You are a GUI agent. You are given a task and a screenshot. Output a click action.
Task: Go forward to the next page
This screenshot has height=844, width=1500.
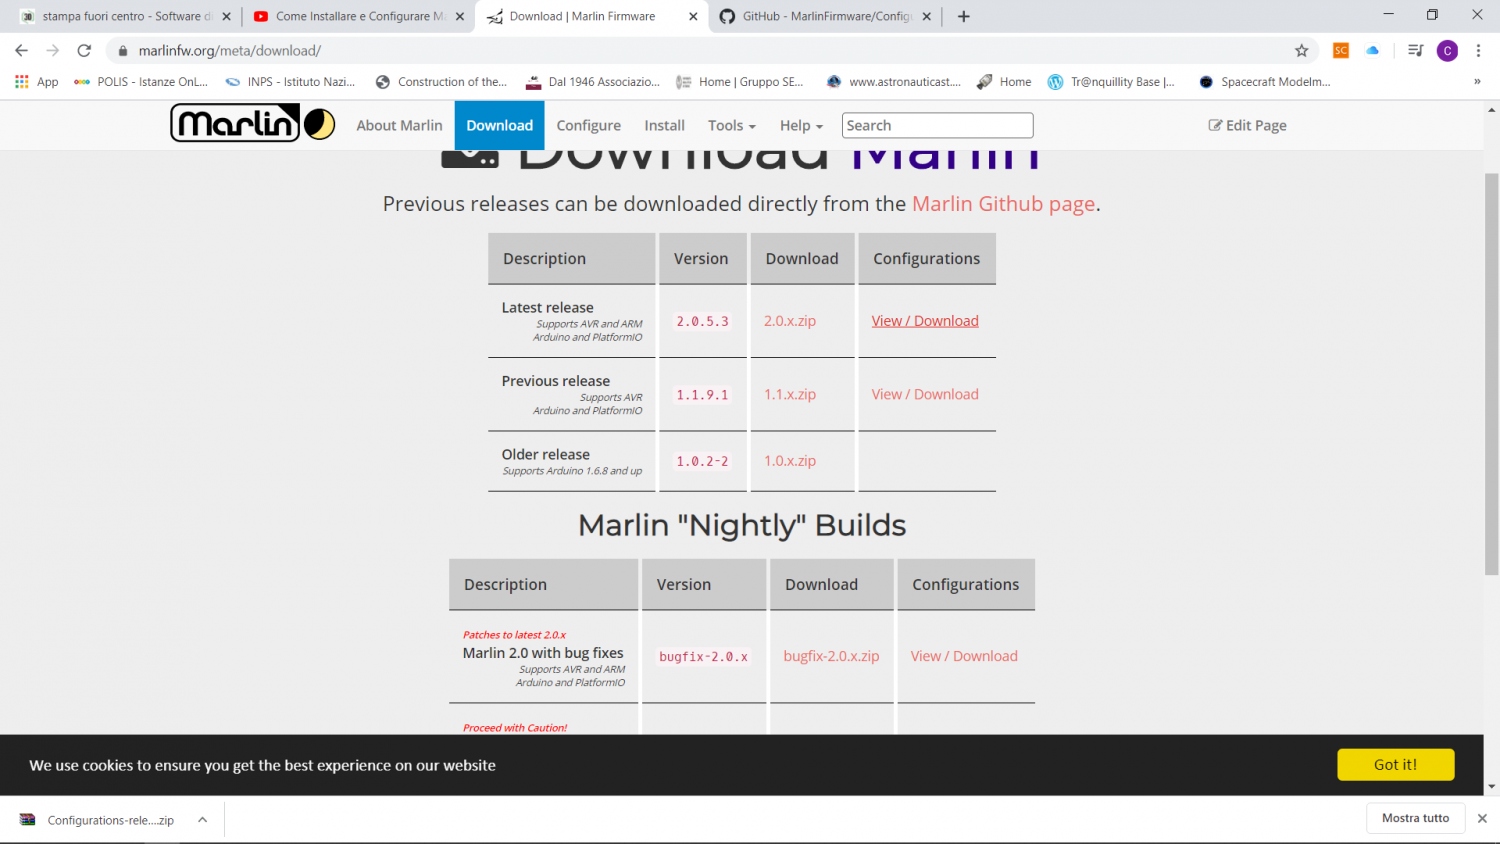coord(53,51)
